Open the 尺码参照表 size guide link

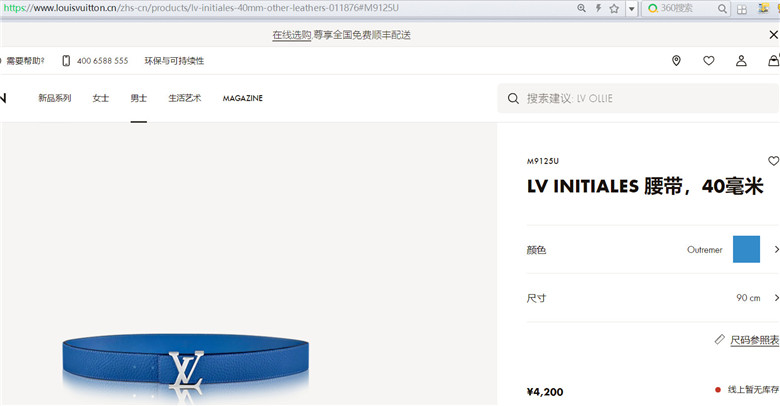(754, 340)
